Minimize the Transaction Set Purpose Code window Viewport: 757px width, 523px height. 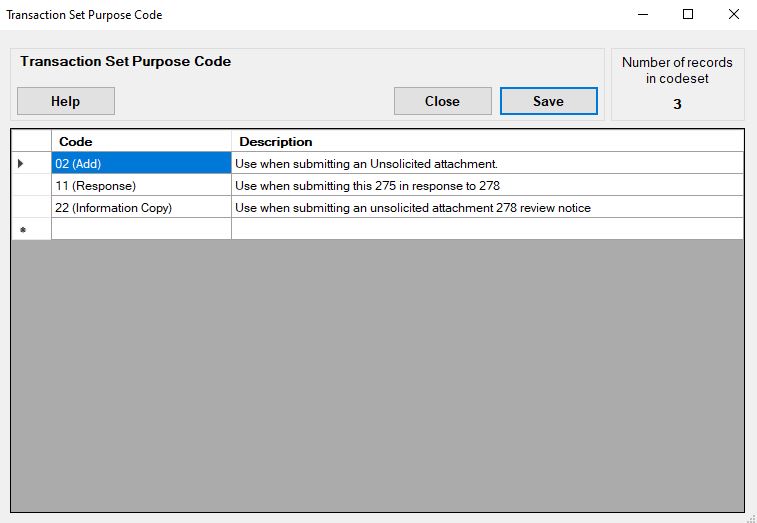(x=643, y=14)
